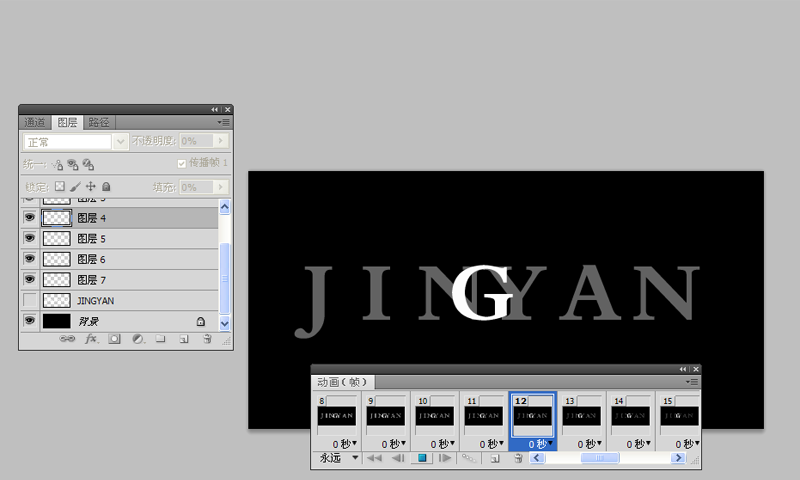The image size is (800, 480).
Task: Add a layer mask
Action: coord(114,339)
